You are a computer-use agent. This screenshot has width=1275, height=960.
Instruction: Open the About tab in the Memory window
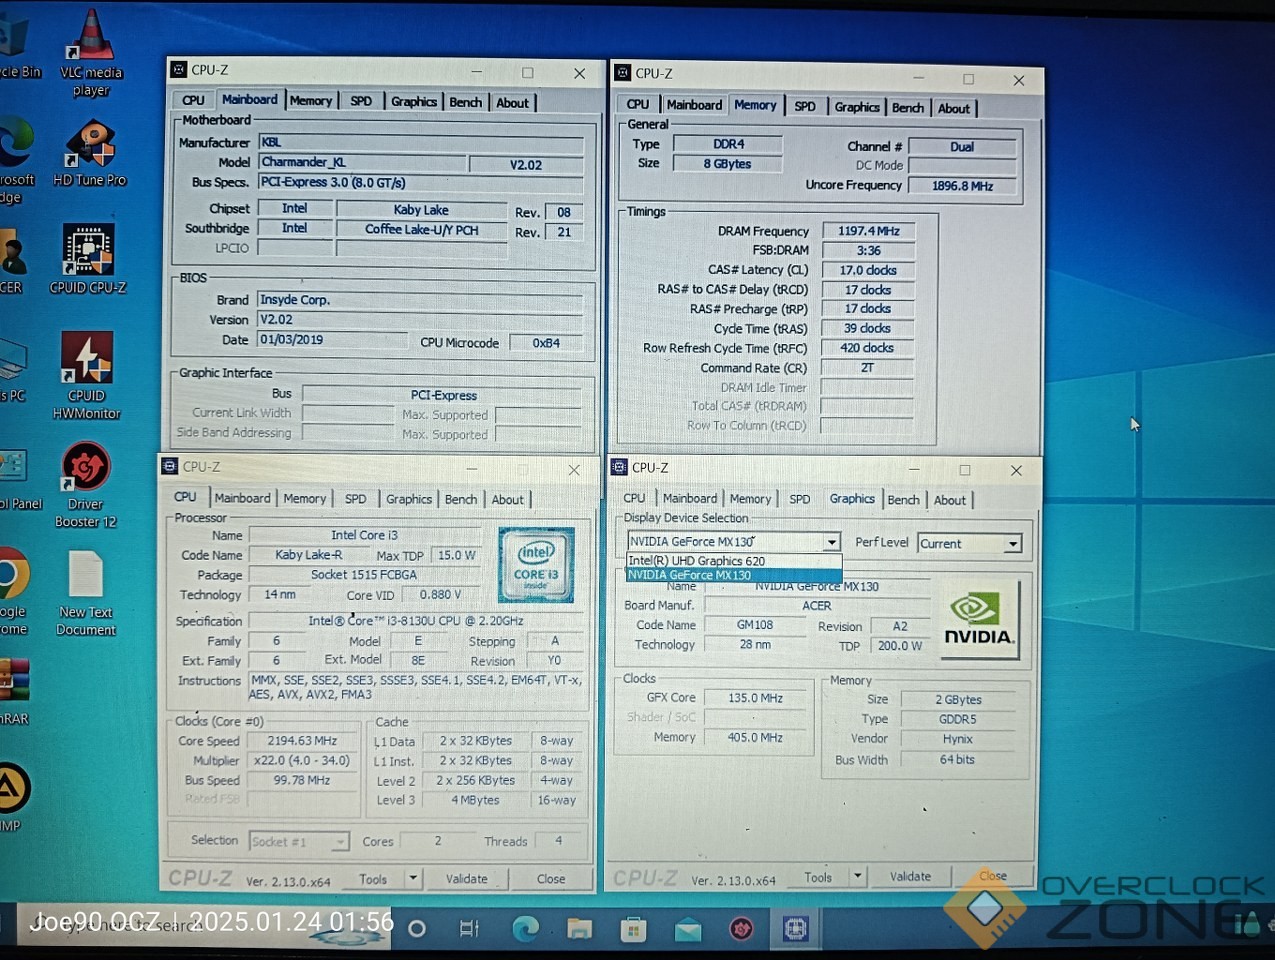[953, 108]
